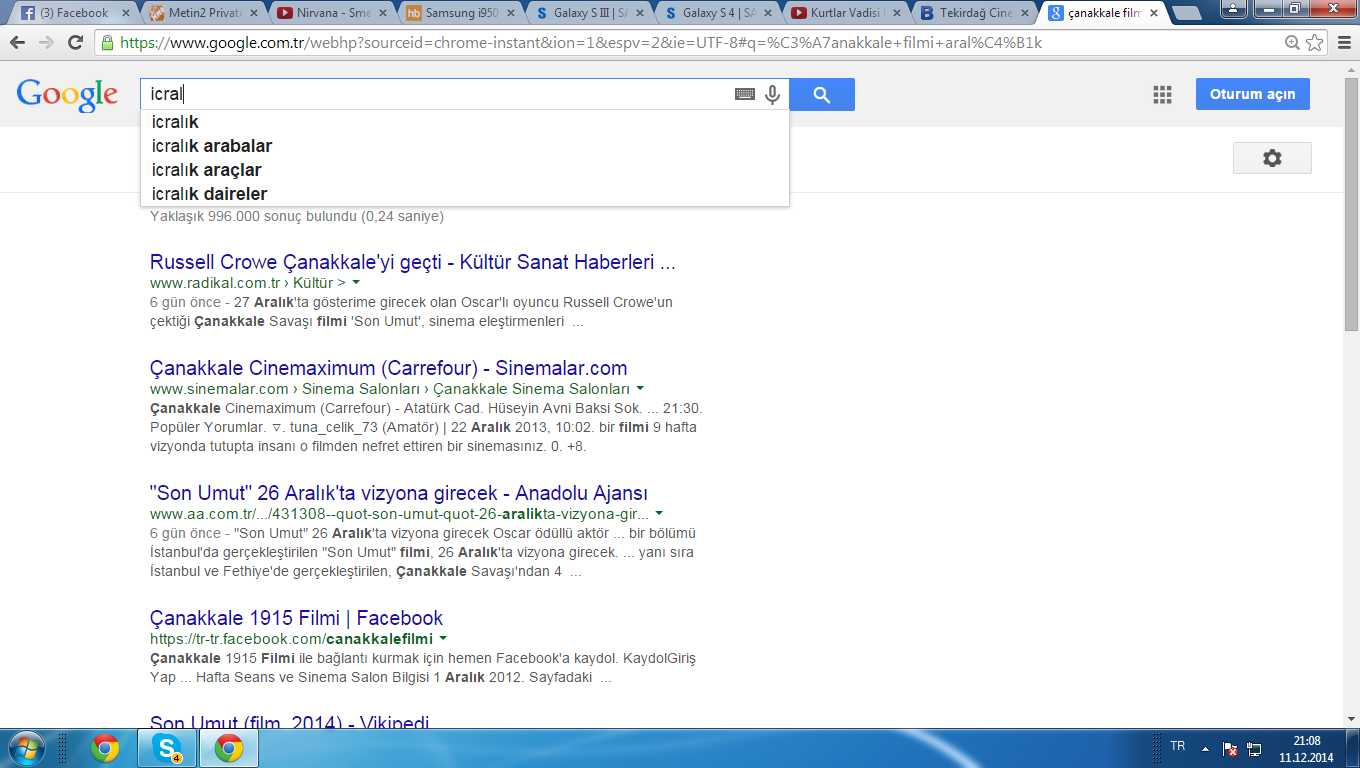Click the vertical page scrollbar thumb
The height and width of the screenshot is (768, 1360).
click(1351, 205)
